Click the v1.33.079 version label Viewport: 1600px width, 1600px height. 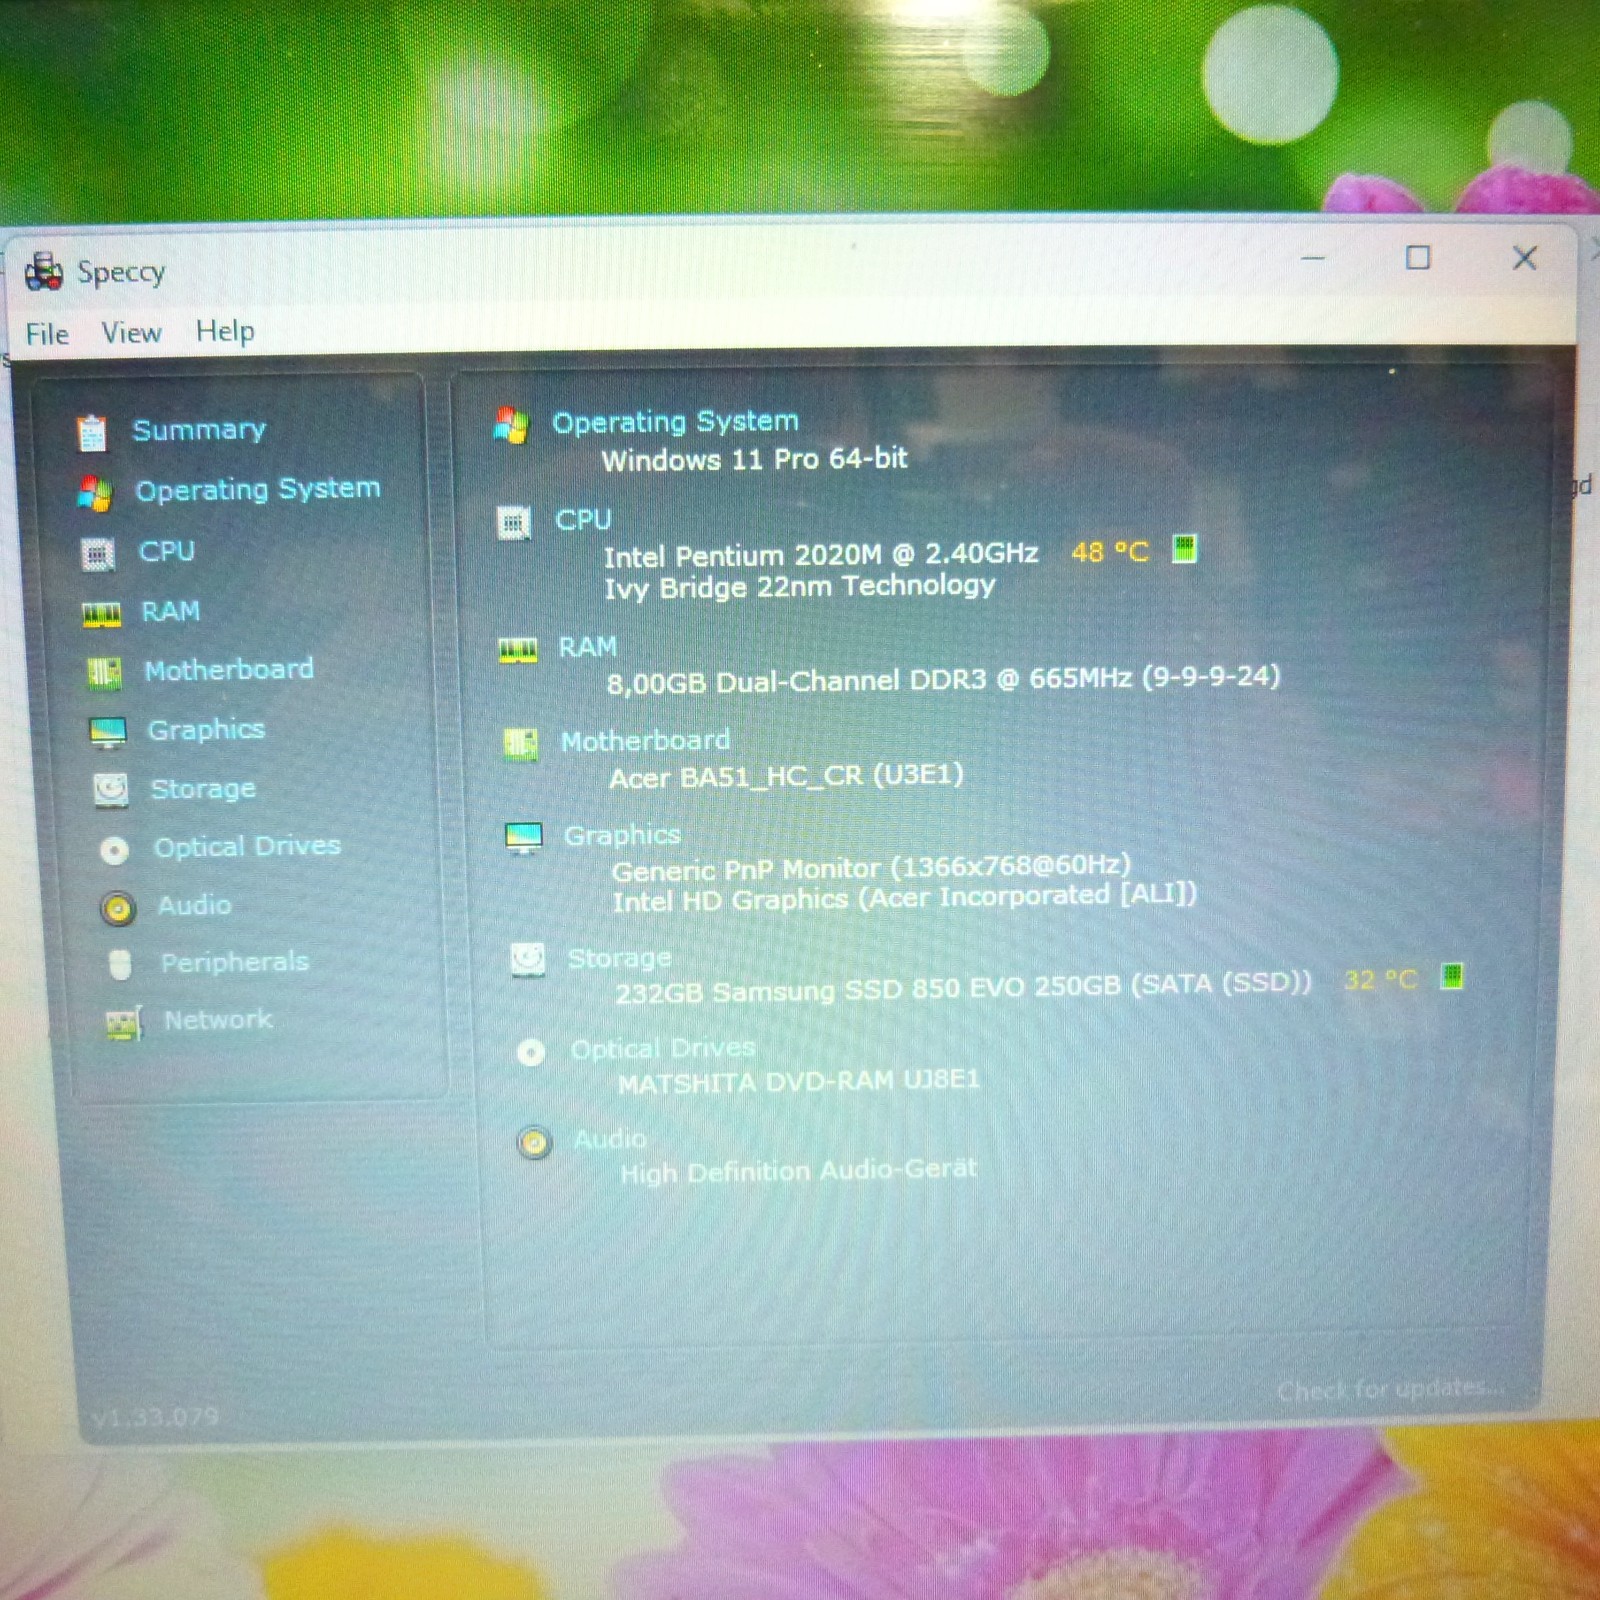pyautogui.click(x=155, y=1417)
